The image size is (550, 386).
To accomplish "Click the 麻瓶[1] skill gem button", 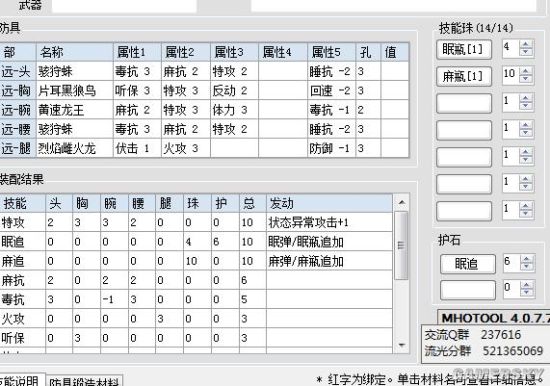I will (x=464, y=76).
